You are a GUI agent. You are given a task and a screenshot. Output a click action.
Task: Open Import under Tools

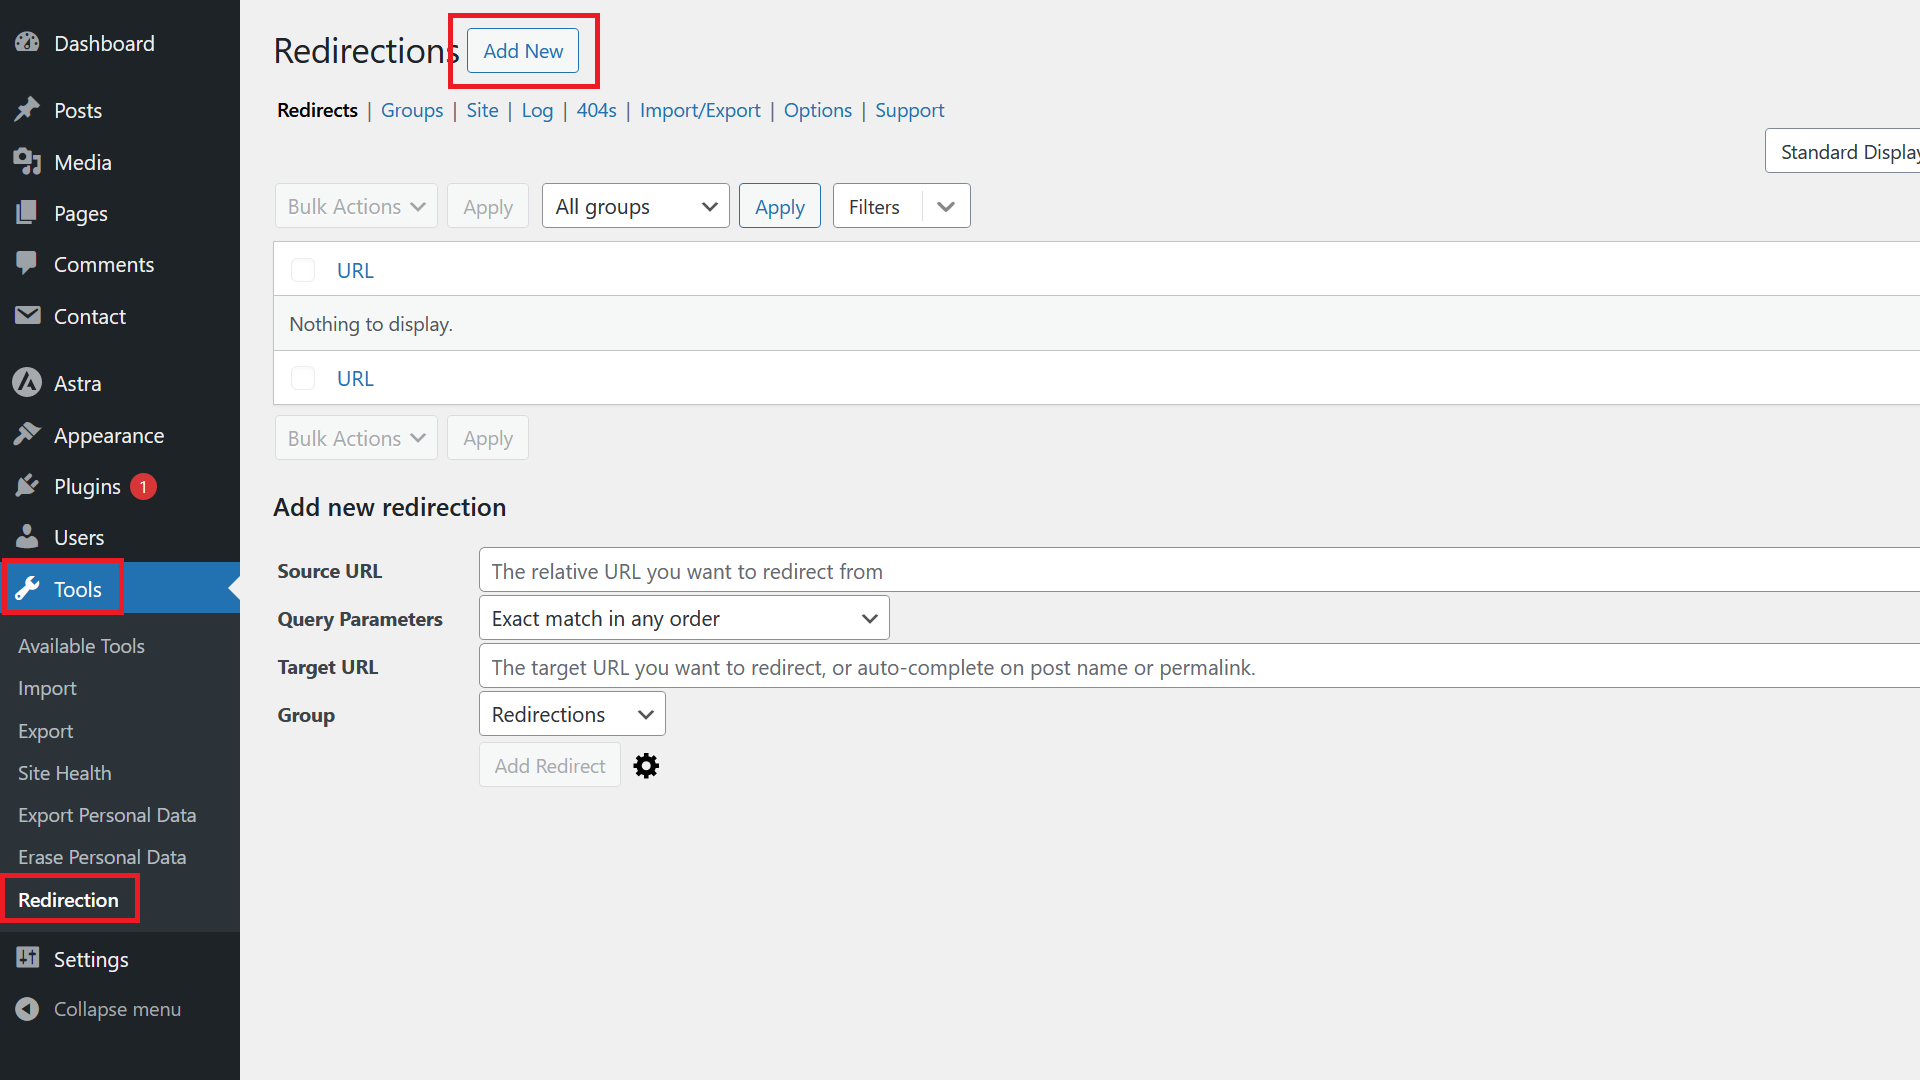click(47, 688)
